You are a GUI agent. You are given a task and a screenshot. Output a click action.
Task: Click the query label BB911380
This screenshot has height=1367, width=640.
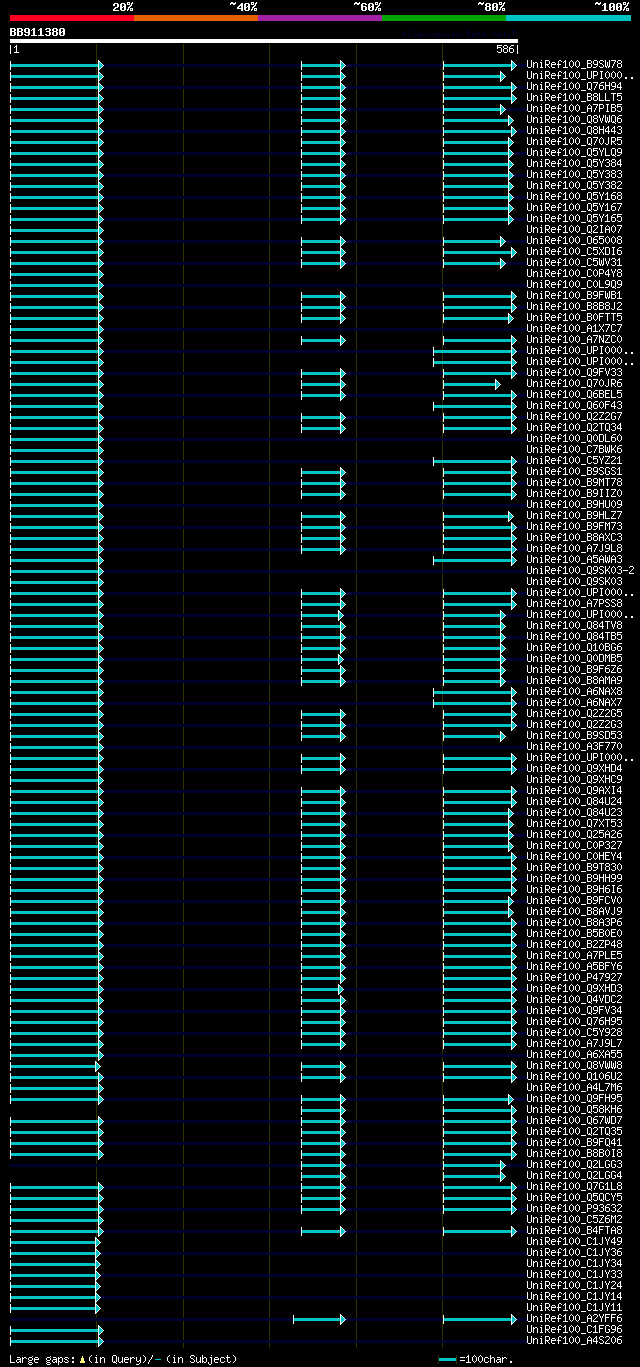pyautogui.click(x=38, y=32)
